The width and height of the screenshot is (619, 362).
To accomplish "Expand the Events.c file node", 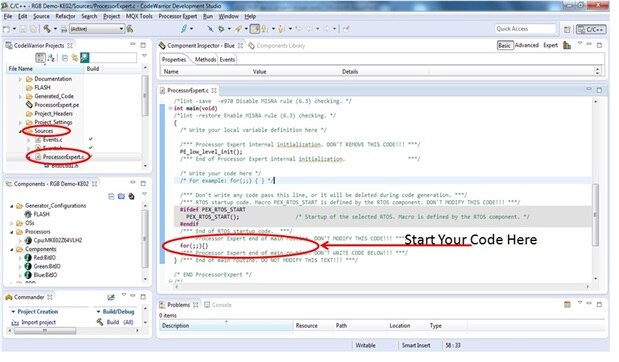I will coord(28,140).
